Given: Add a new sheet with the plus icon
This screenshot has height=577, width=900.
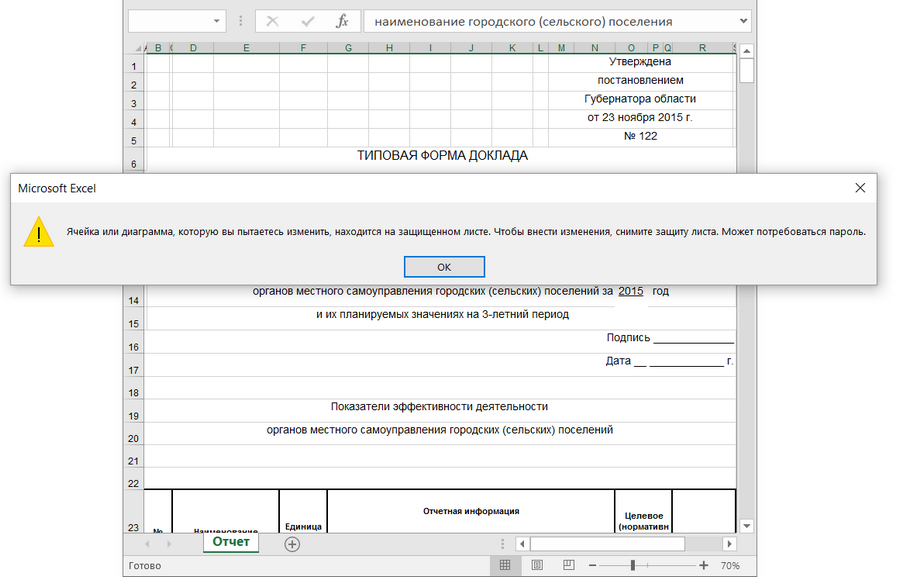Looking at the screenshot, I should [x=292, y=544].
